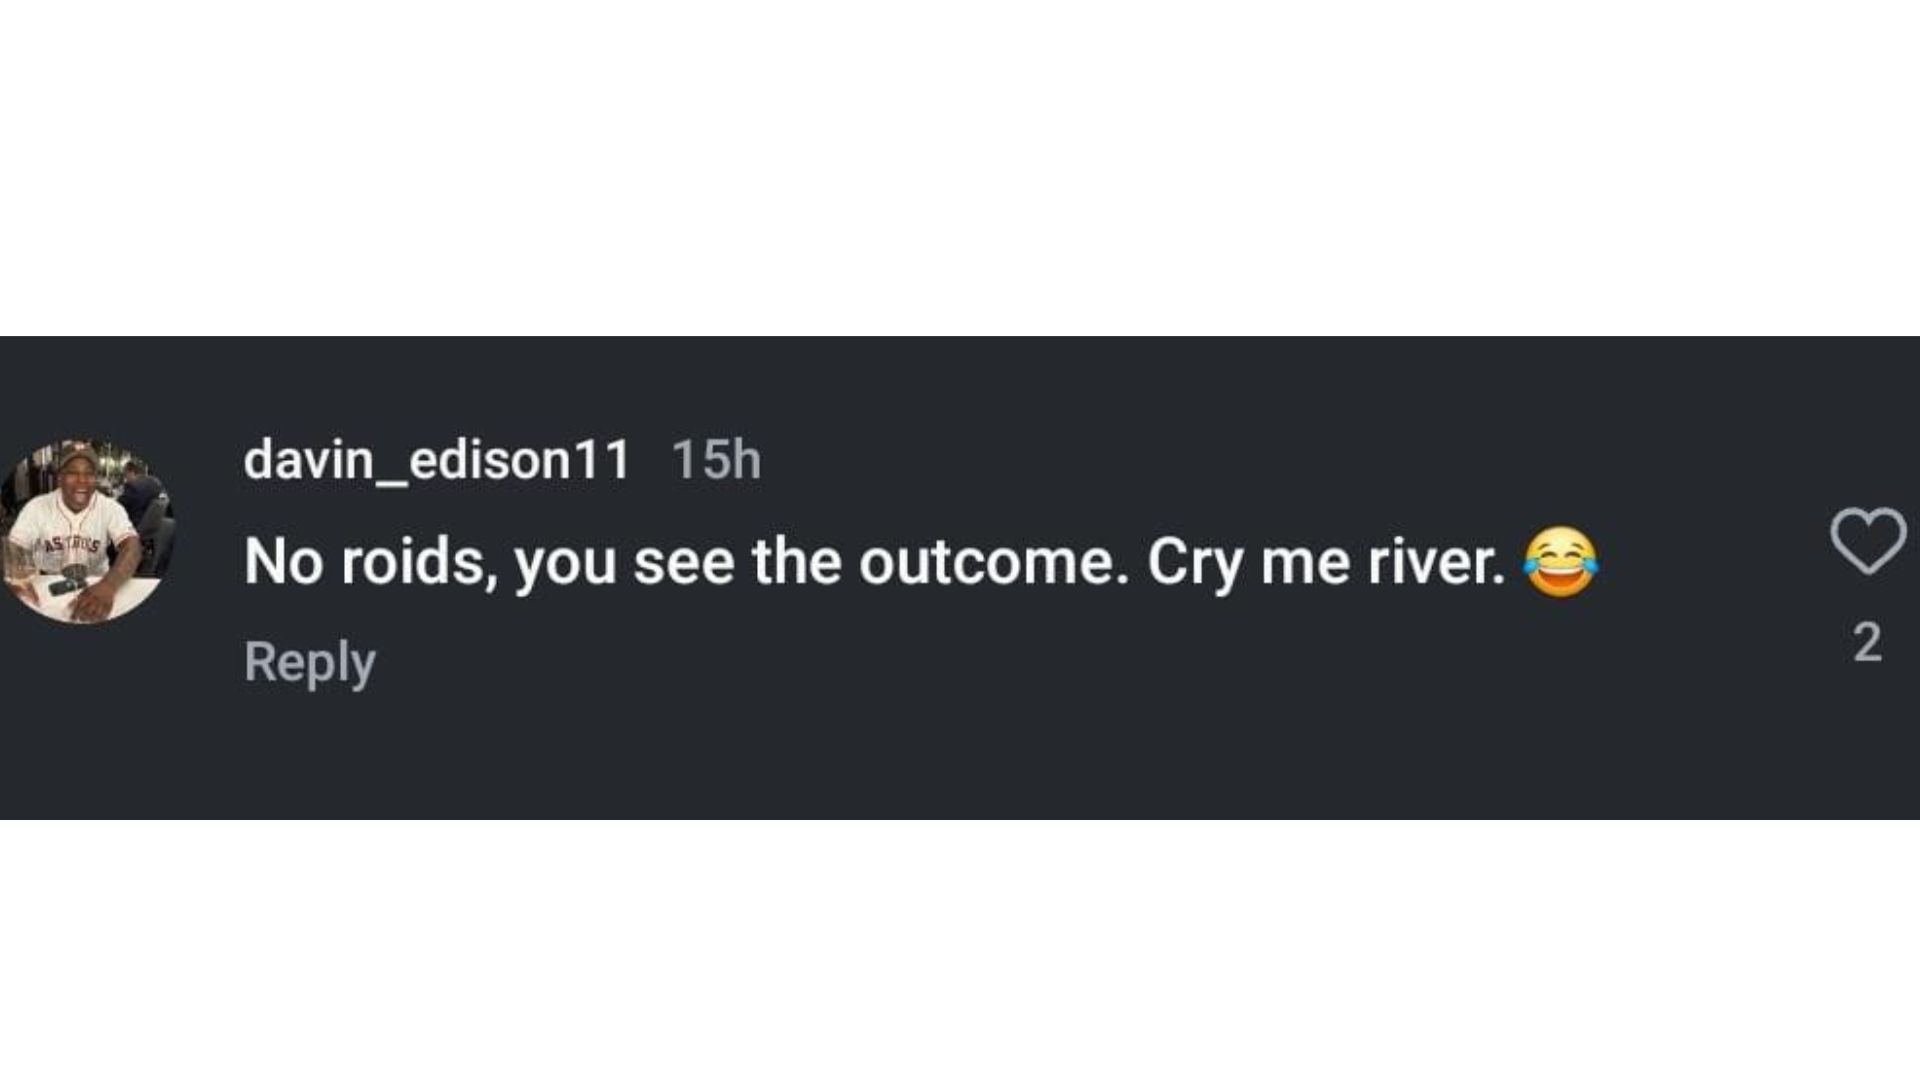This screenshot has width=1920, height=1080.
Task: Click the "edison11" part of the username
Action: pyautogui.click(x=520, y=460)
